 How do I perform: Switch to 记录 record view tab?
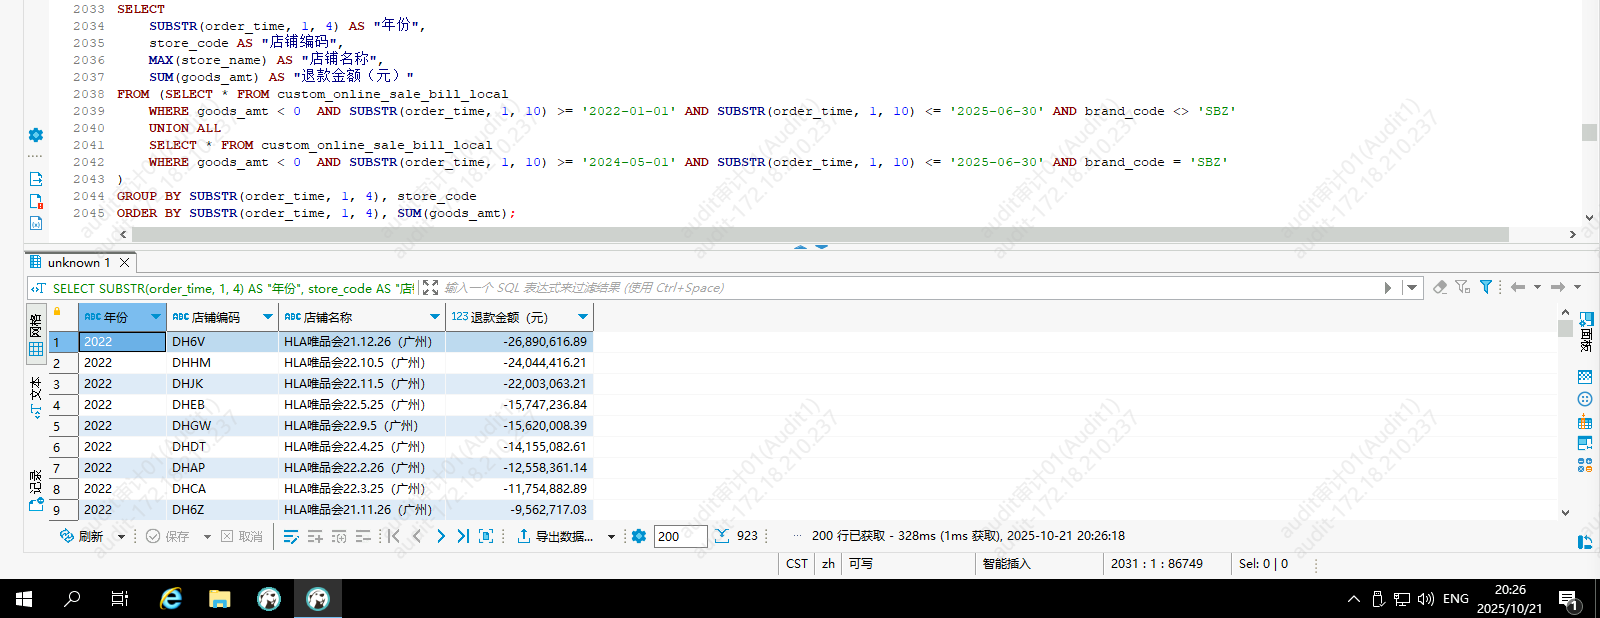click(x=36, y=490)
